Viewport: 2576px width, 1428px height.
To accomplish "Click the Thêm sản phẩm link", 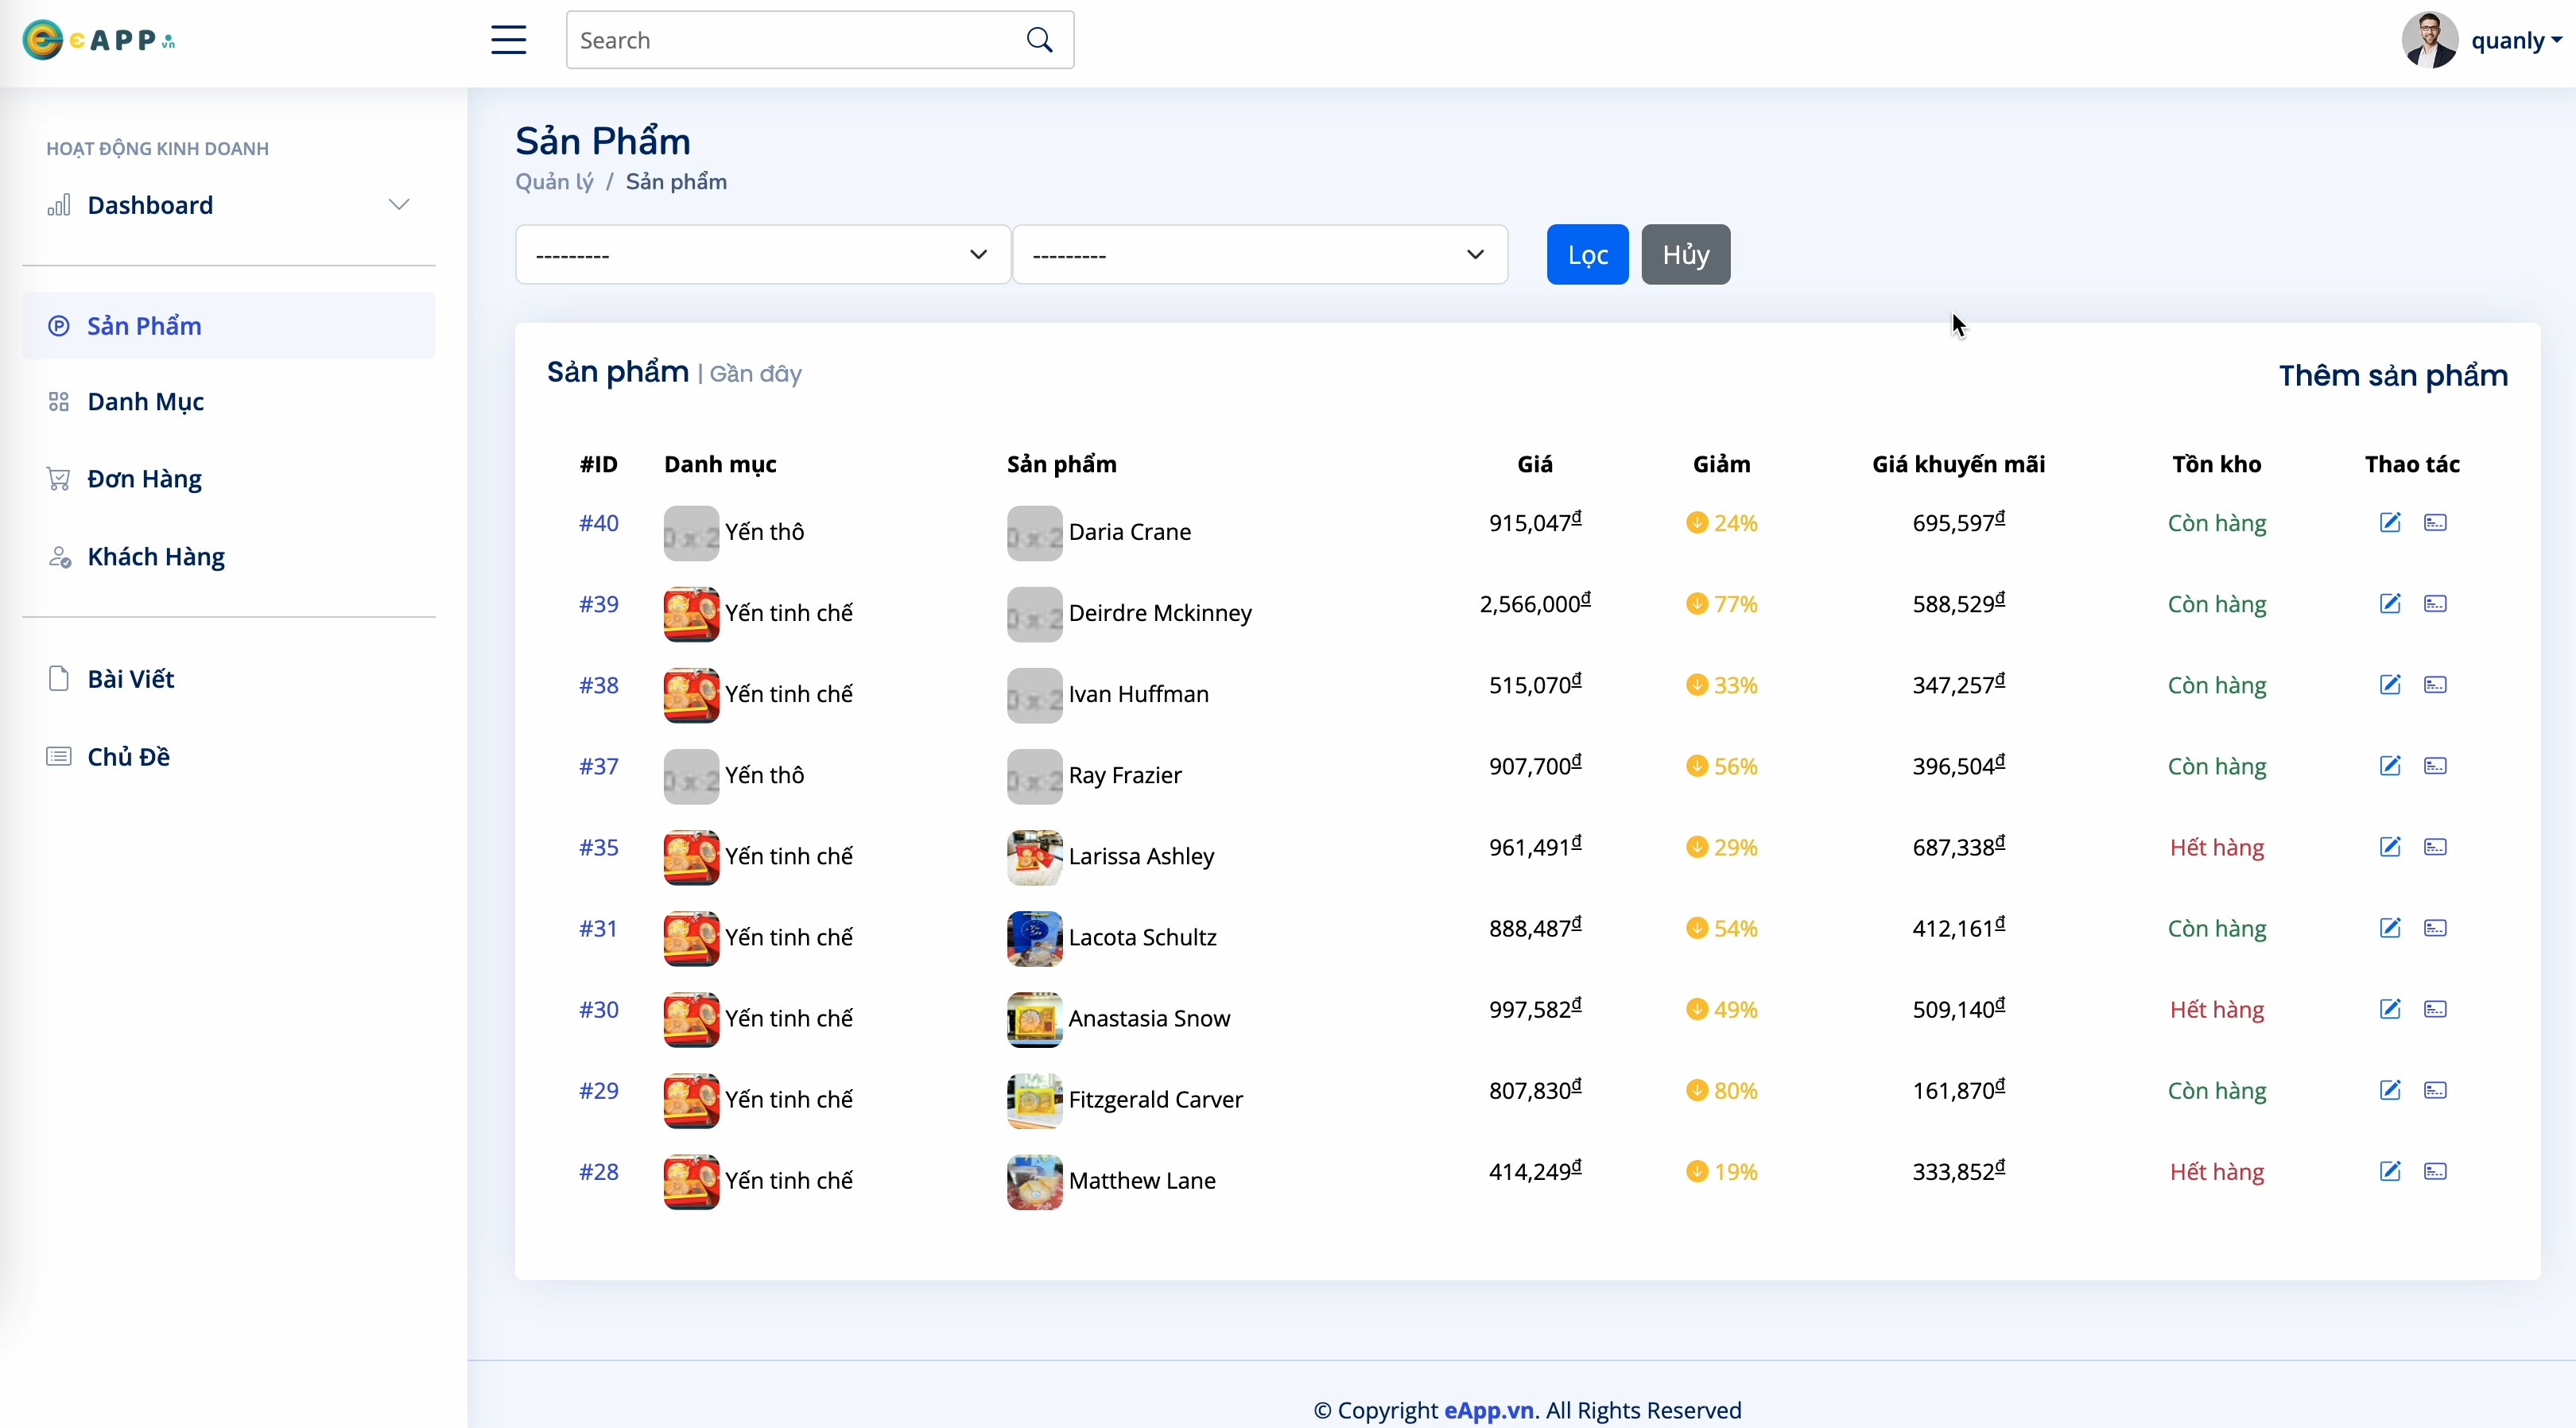I will pos(2393,376).
